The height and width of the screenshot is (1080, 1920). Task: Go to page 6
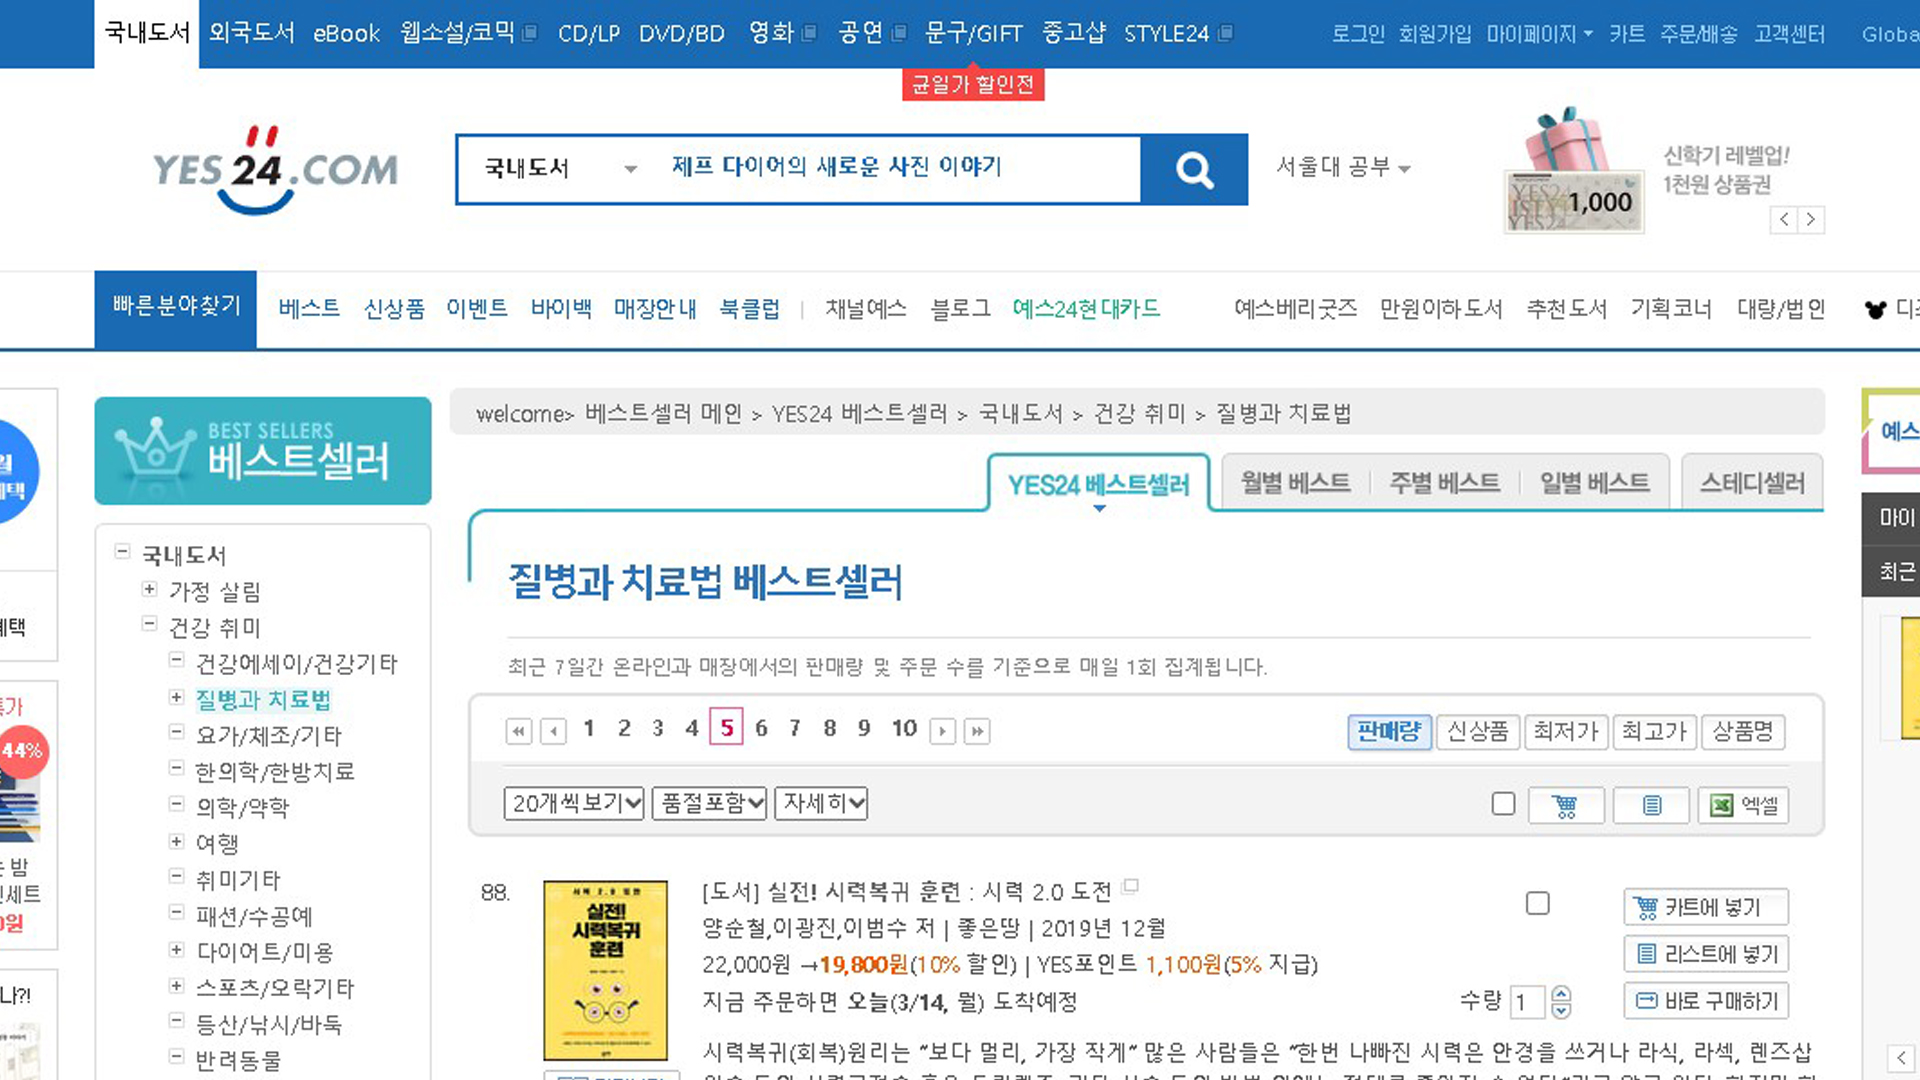[x=761, y=729]
